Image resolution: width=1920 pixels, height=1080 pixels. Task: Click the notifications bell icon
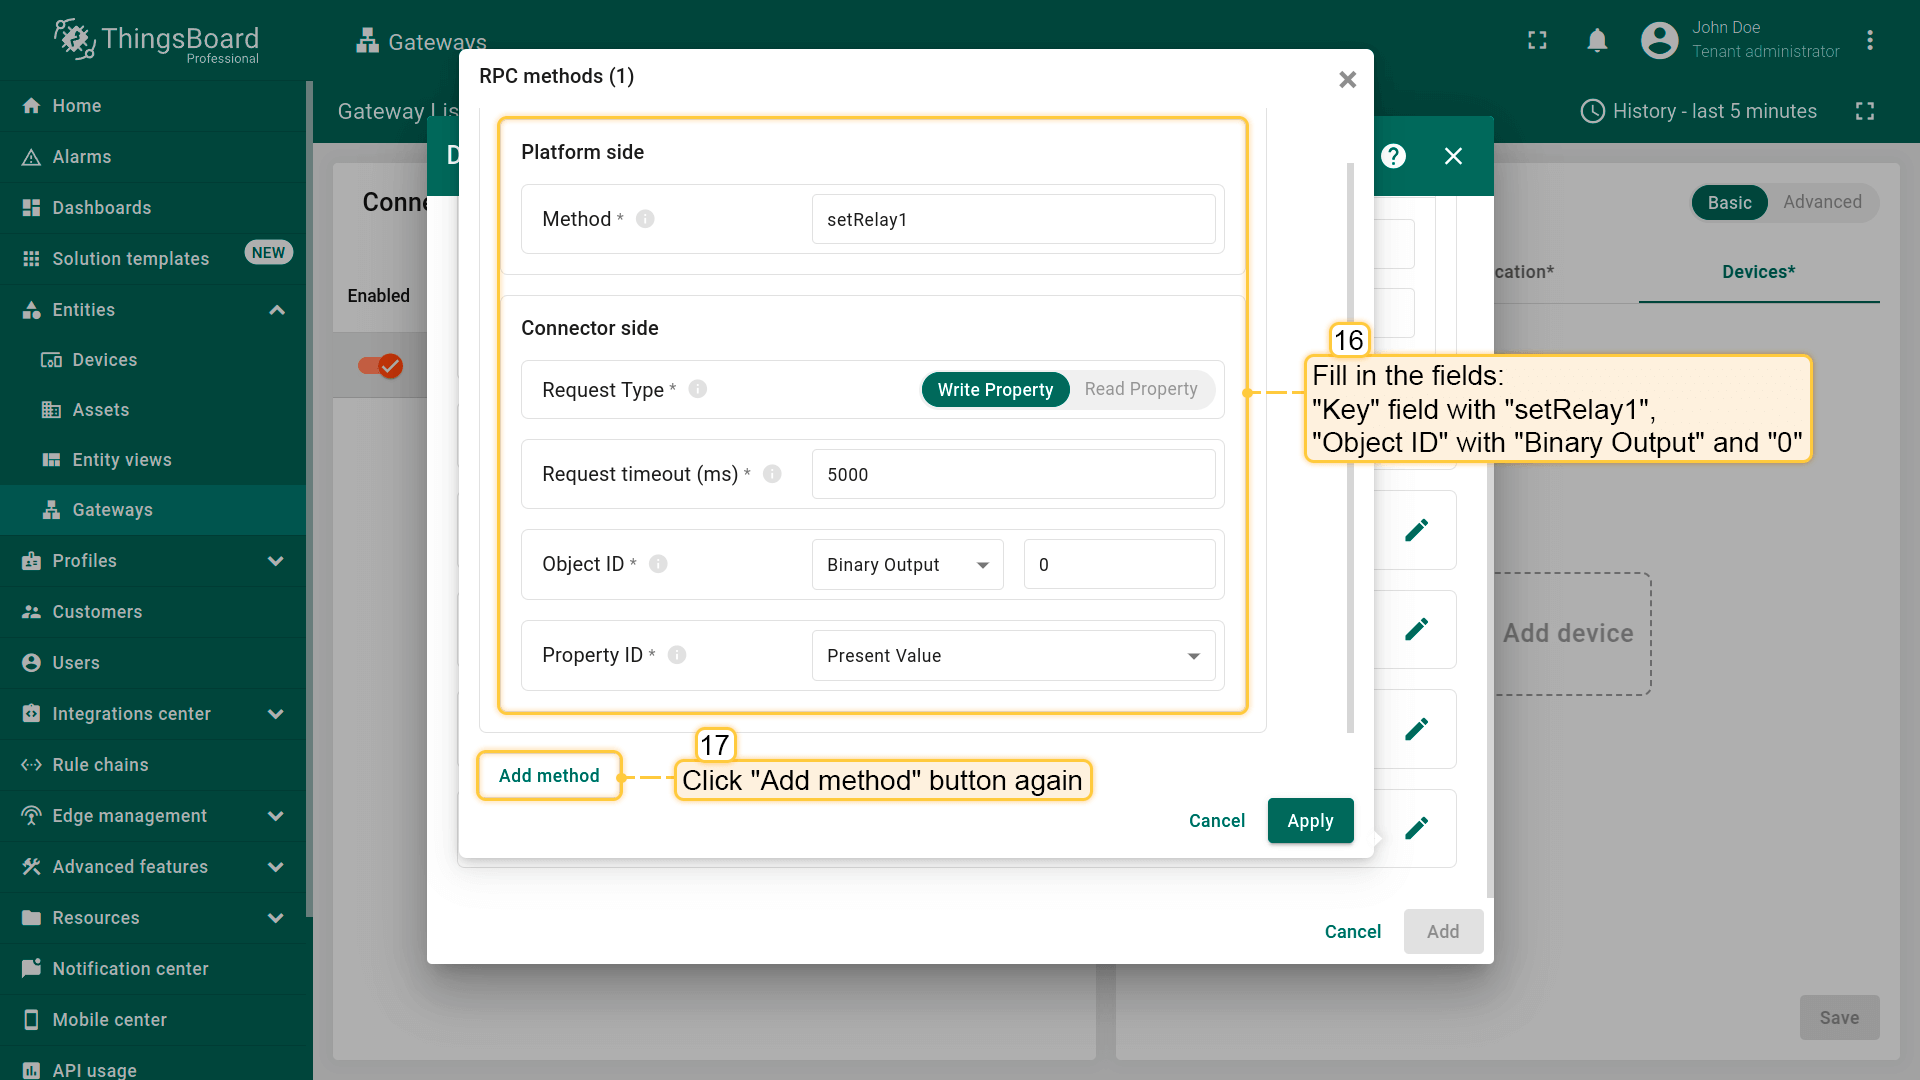(x=1597, y=40)
